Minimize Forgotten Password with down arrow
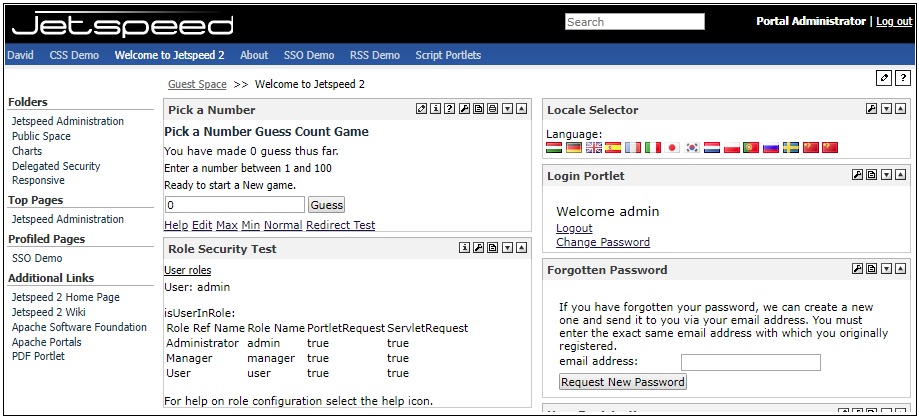 point(886,269)
